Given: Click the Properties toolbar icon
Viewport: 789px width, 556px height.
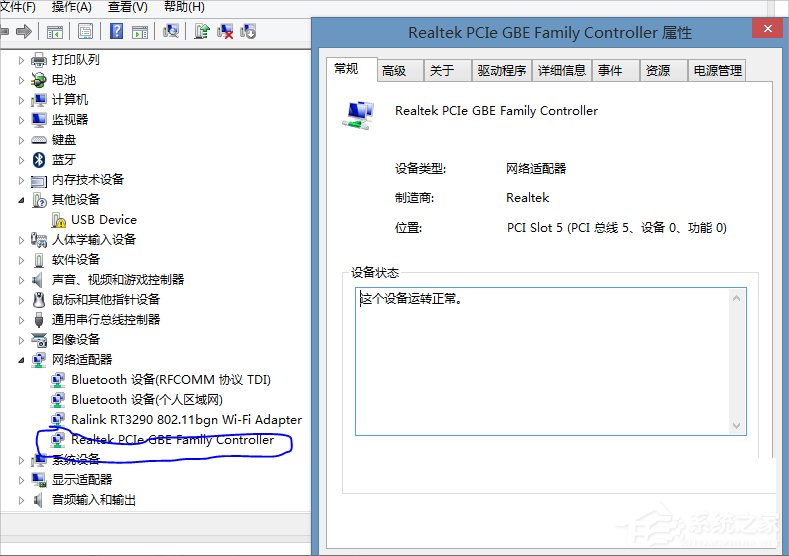Looking at the screenshot, I should [85, 32].
